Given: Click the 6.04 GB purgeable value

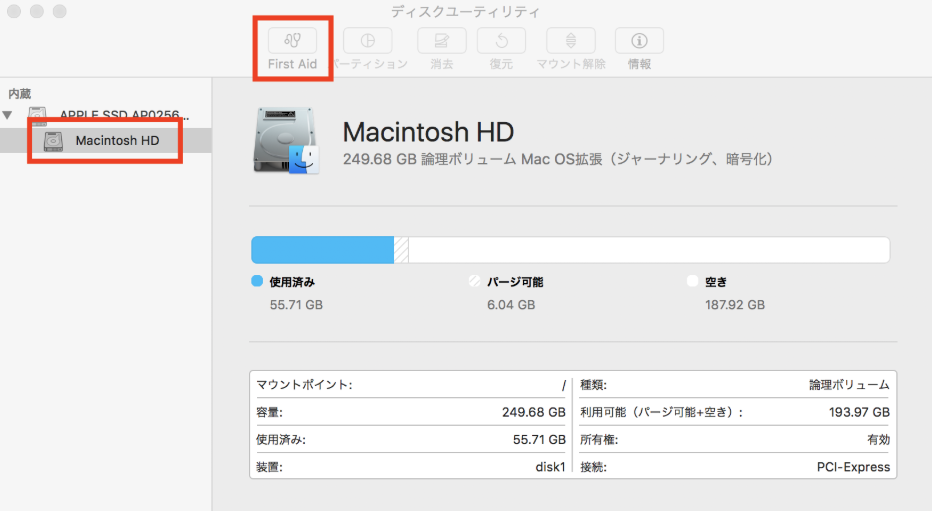Looking at the screenshot, I should point(511,305).
